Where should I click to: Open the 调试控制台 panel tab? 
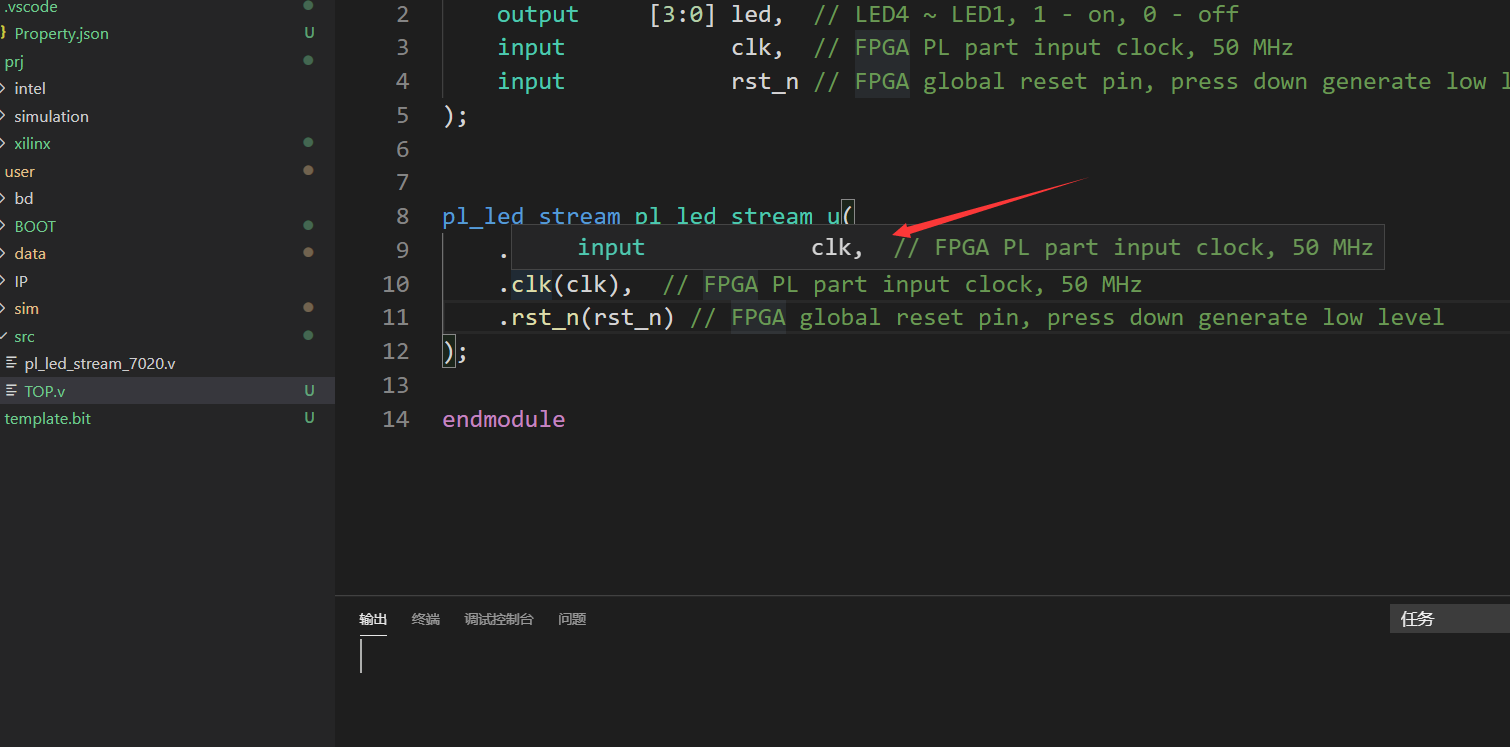[x=499, y=619]
